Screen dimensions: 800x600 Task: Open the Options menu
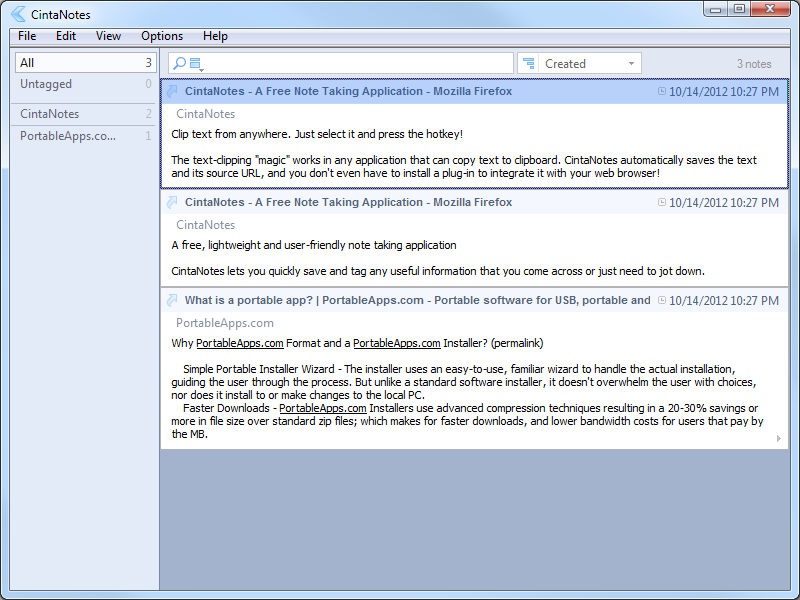[x=162, y=36]
